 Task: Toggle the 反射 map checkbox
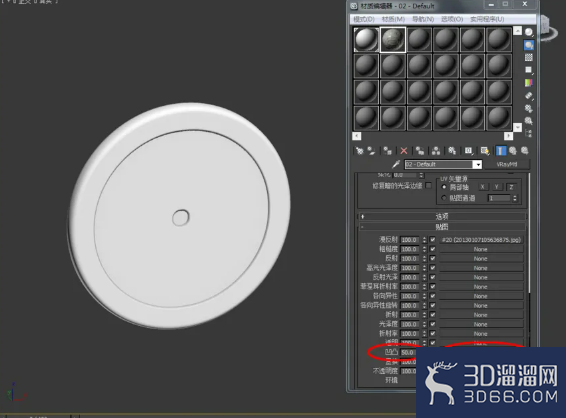(x=432, y=258)
